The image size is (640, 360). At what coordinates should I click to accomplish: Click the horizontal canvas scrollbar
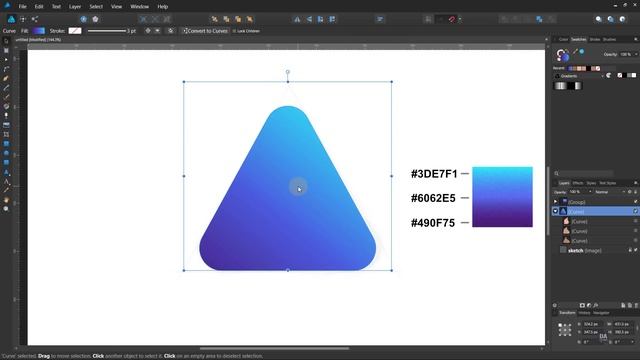point(274,349)
